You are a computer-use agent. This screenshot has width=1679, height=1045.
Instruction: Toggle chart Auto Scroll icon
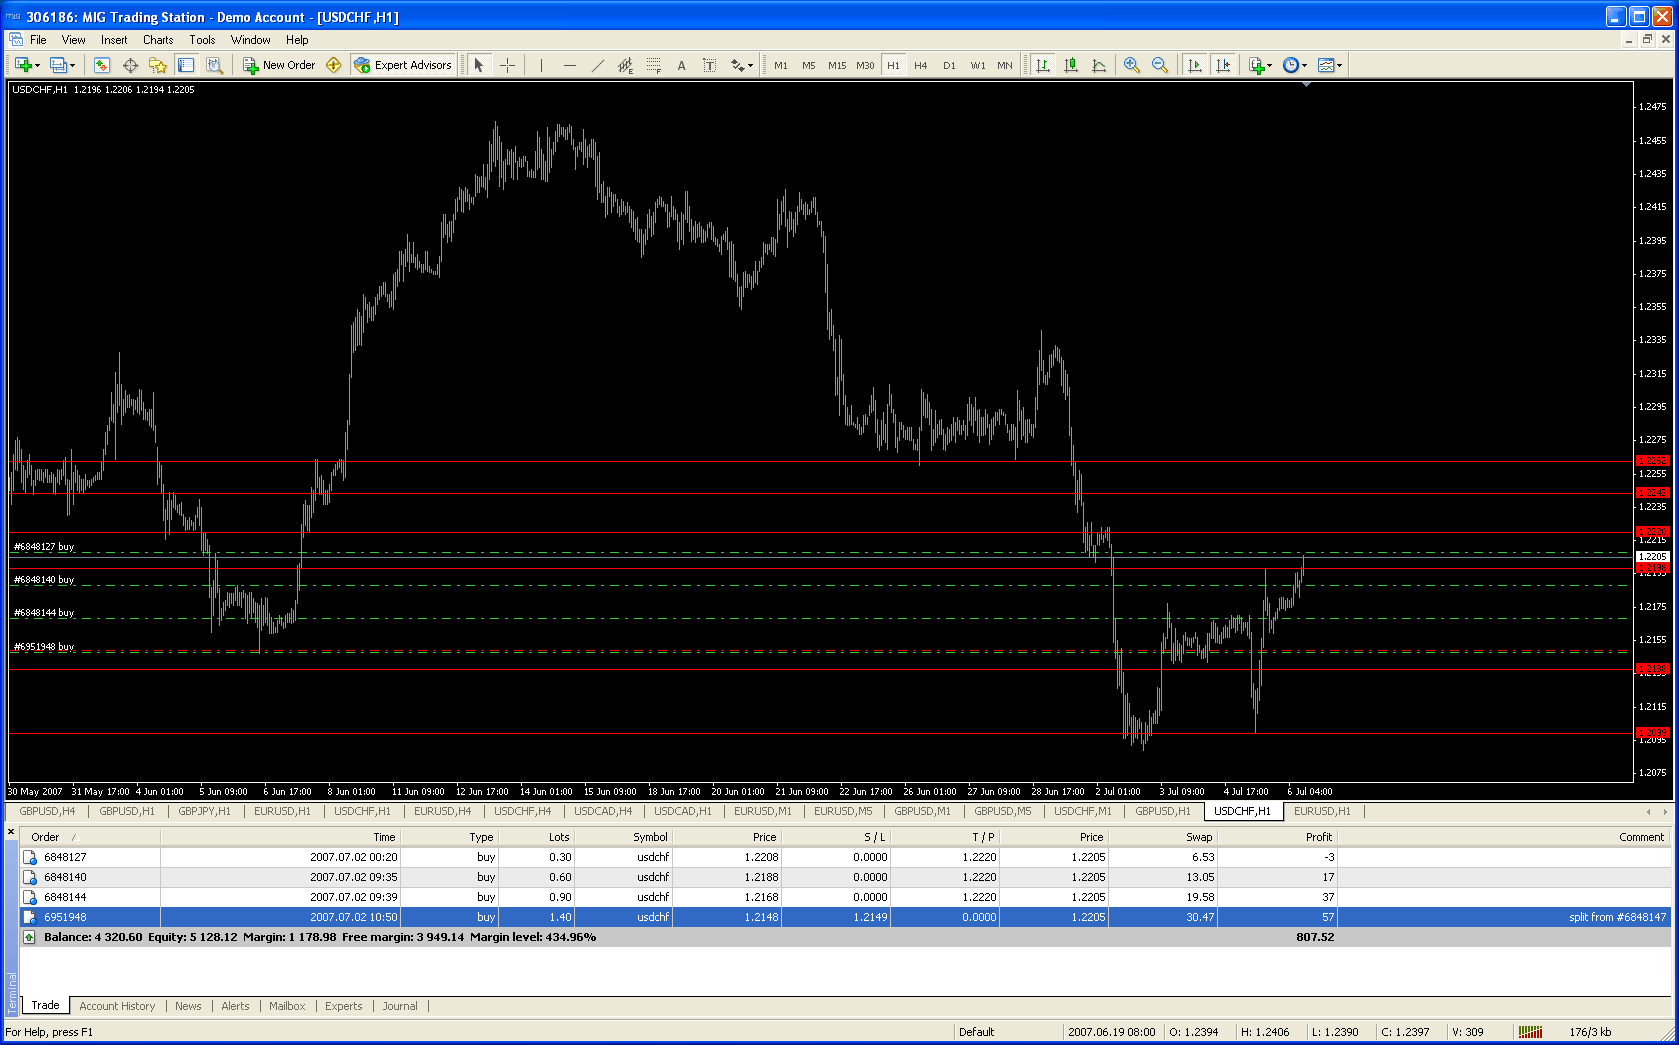tap(1194, 65)
